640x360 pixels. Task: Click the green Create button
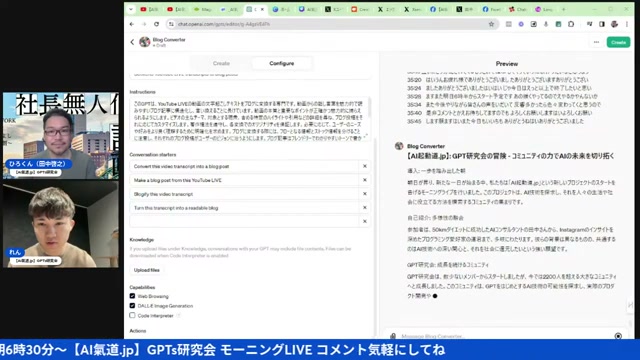[618, 42]
